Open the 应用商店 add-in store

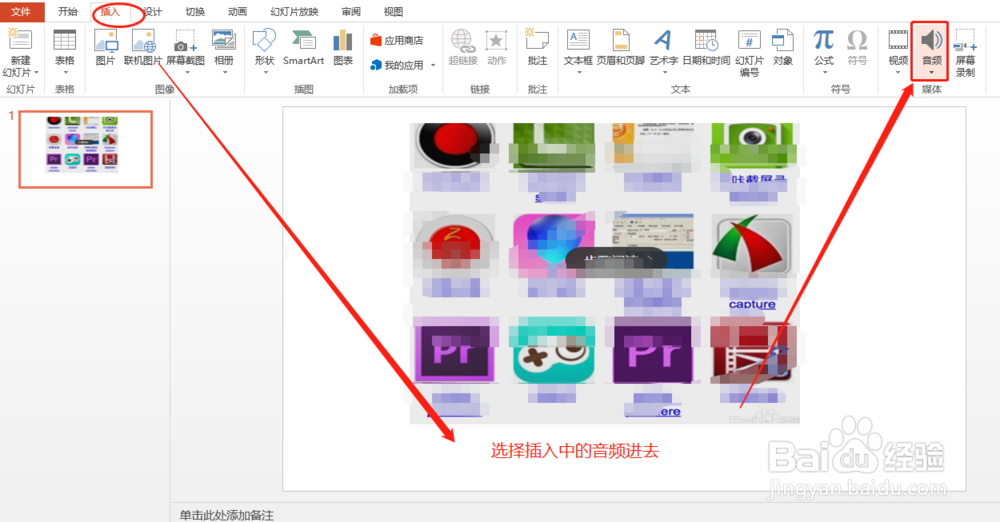[397, 40]
